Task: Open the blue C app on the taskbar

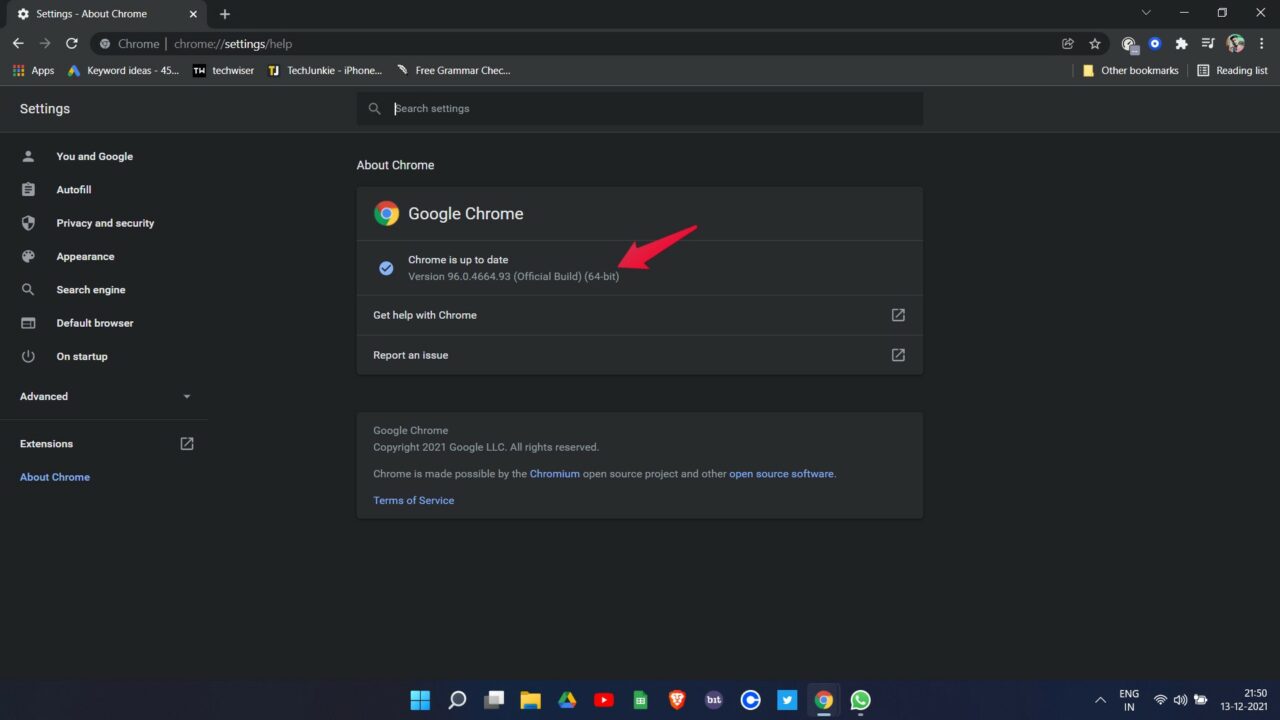Action: 751,700
